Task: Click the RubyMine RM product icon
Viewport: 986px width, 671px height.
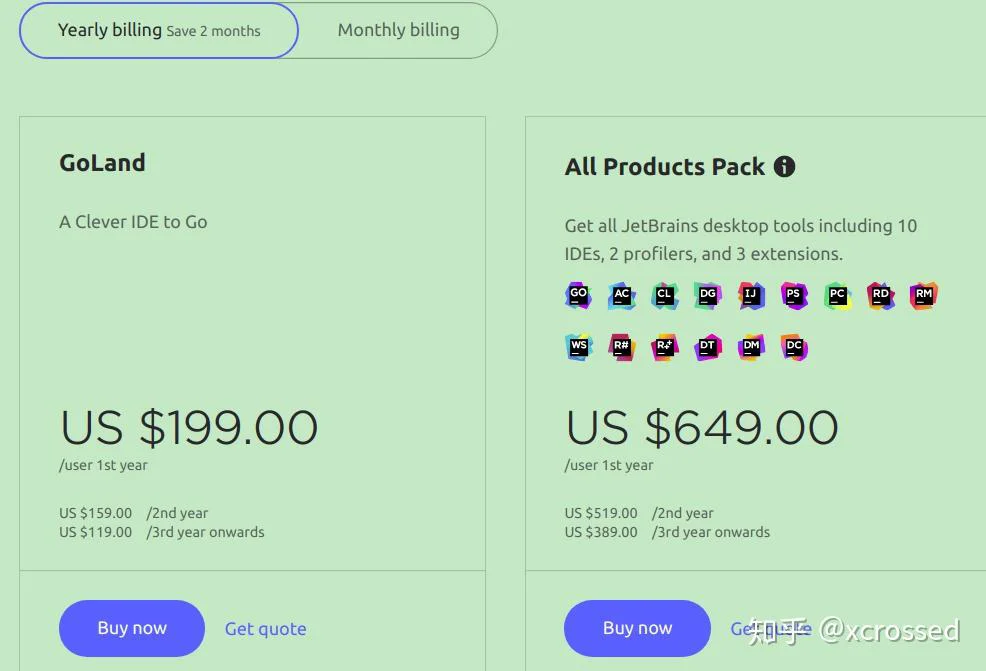Action: point(924,296)
